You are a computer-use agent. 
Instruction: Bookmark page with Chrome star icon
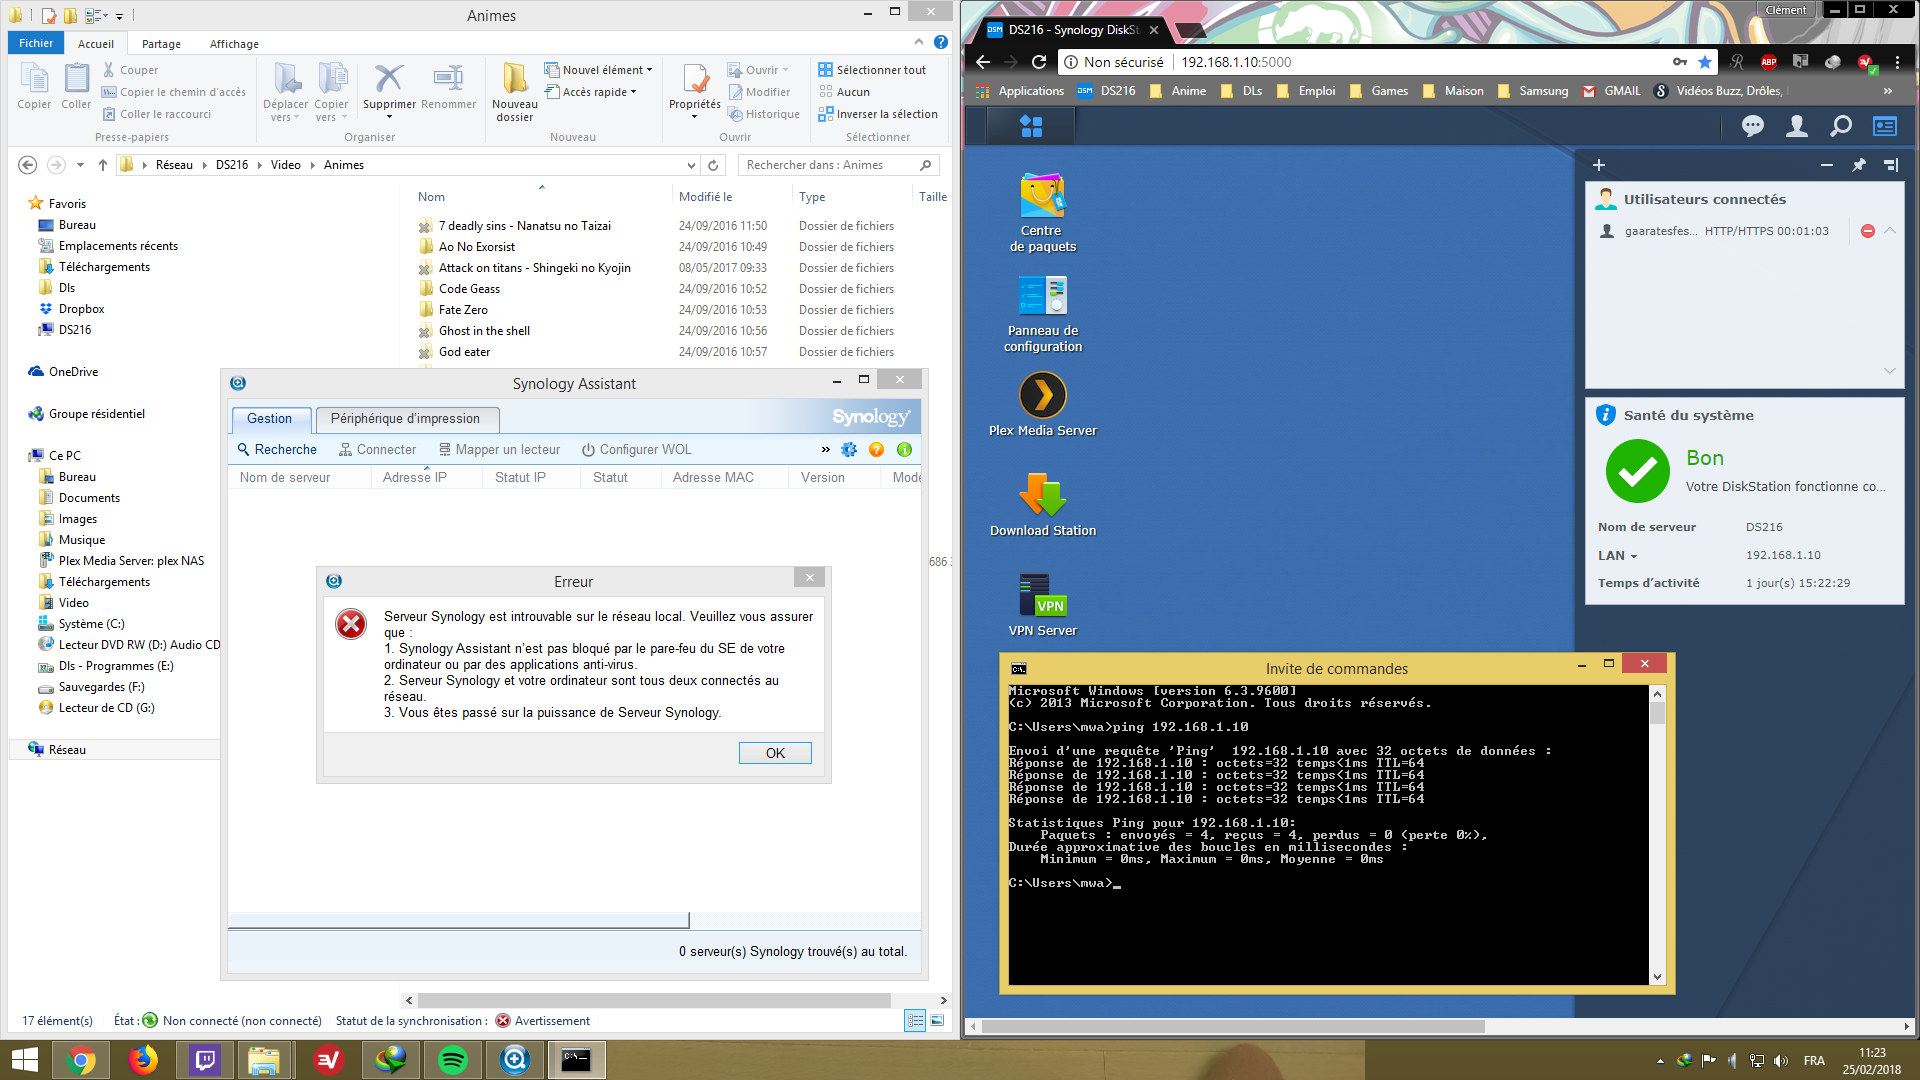pos(1705,62)
